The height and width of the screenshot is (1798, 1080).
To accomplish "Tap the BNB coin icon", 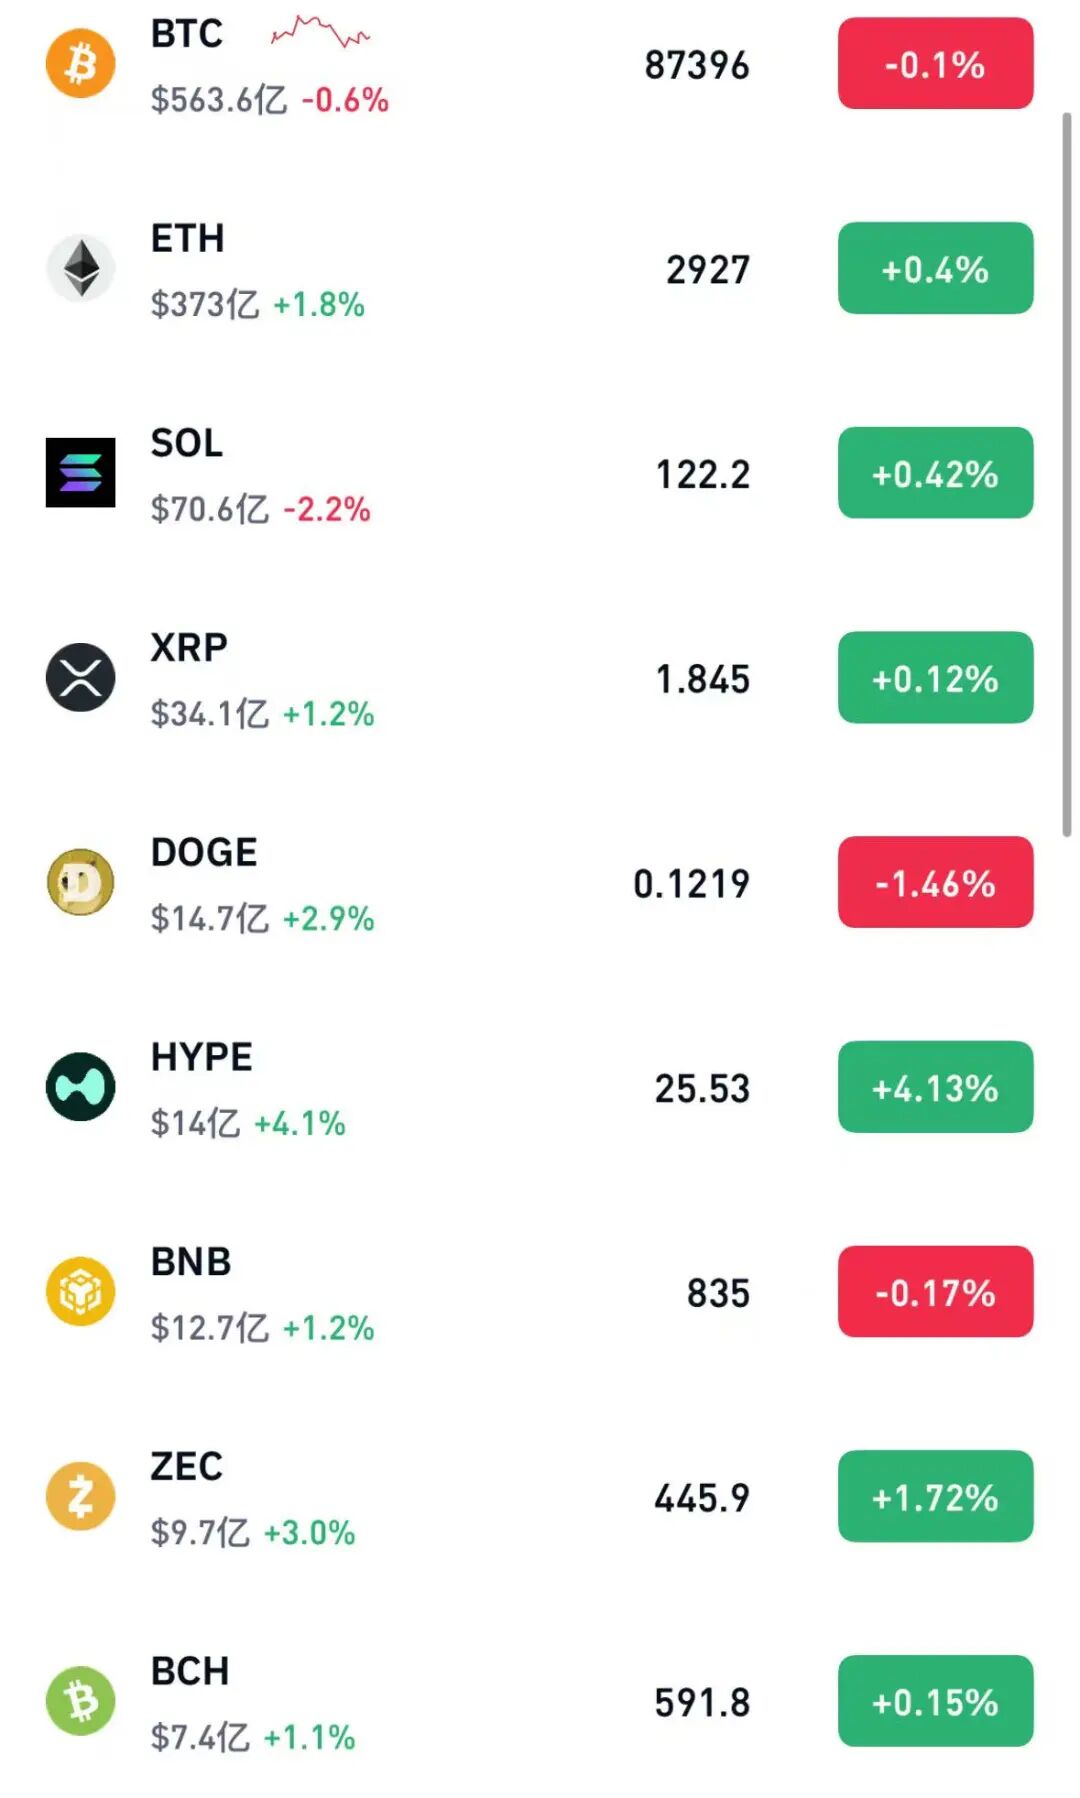I will [x=81, y=1292].
